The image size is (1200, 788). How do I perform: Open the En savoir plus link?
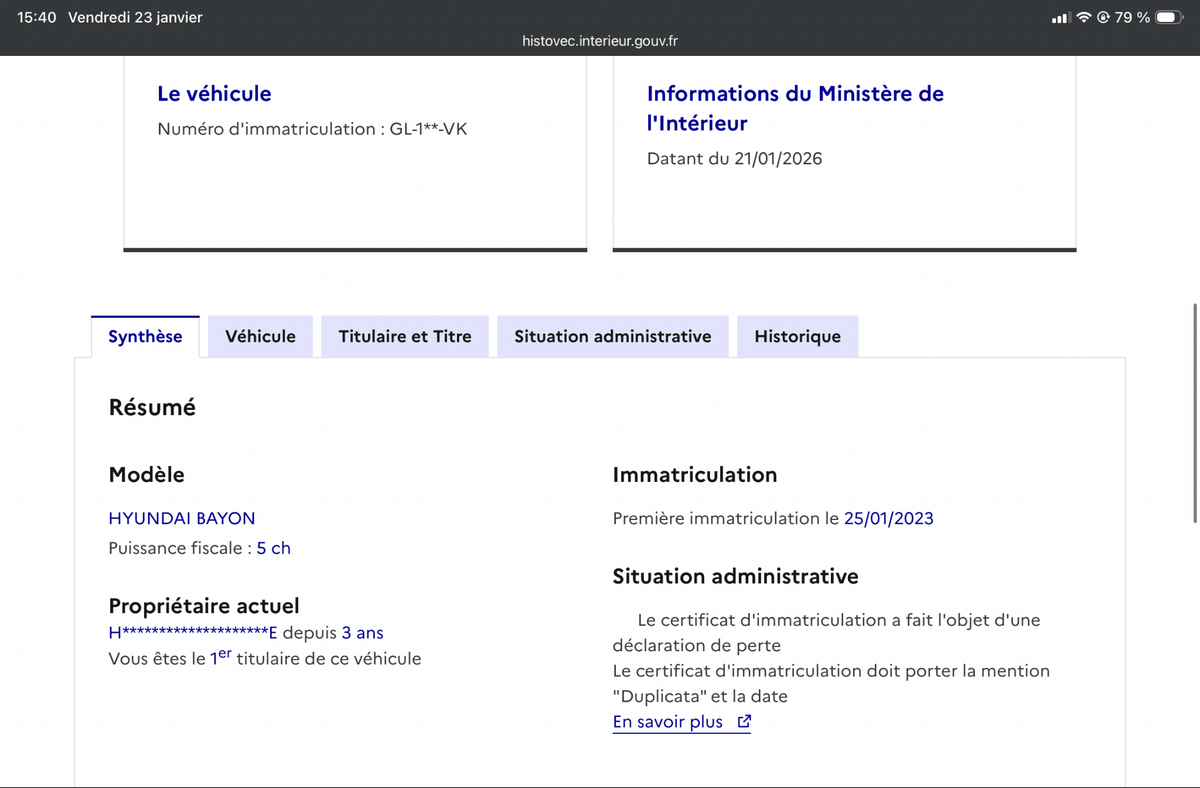(x=668, y=722)
